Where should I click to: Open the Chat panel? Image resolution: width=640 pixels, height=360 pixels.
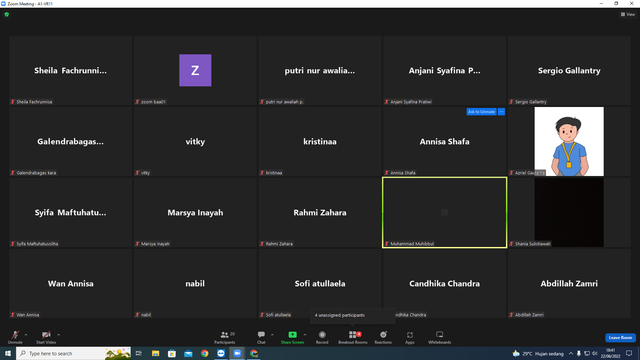tap(261, 337)
